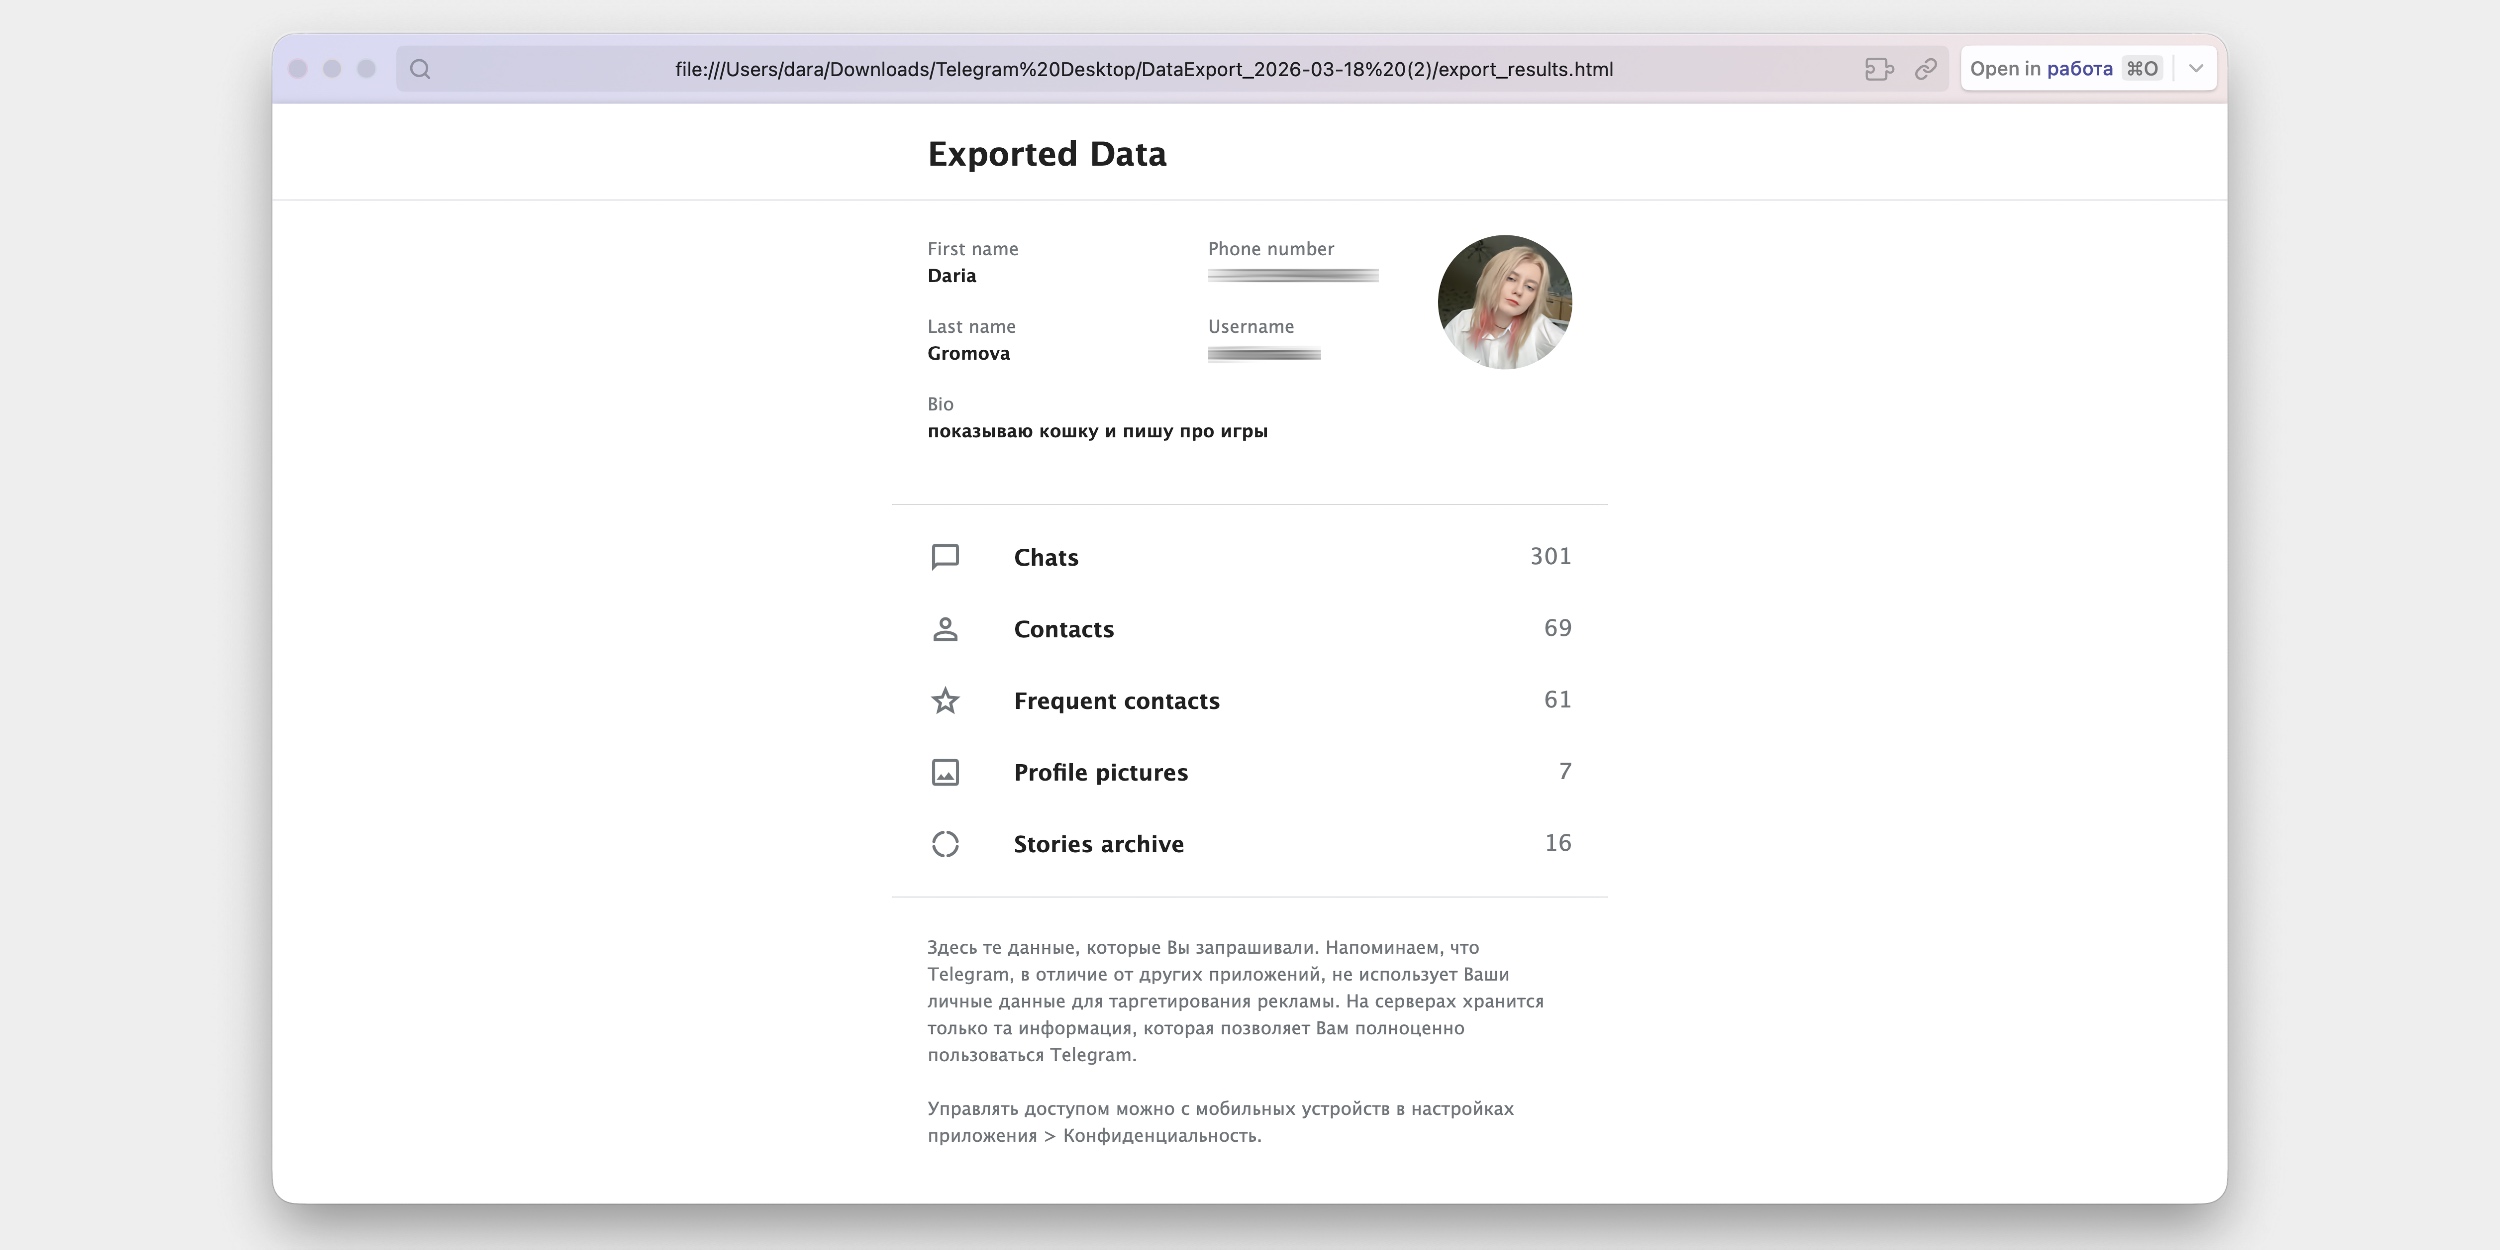The width and height of the screenshot is (2500, 1250).
Task: Click the red close window button
Action: click(298, 69)
